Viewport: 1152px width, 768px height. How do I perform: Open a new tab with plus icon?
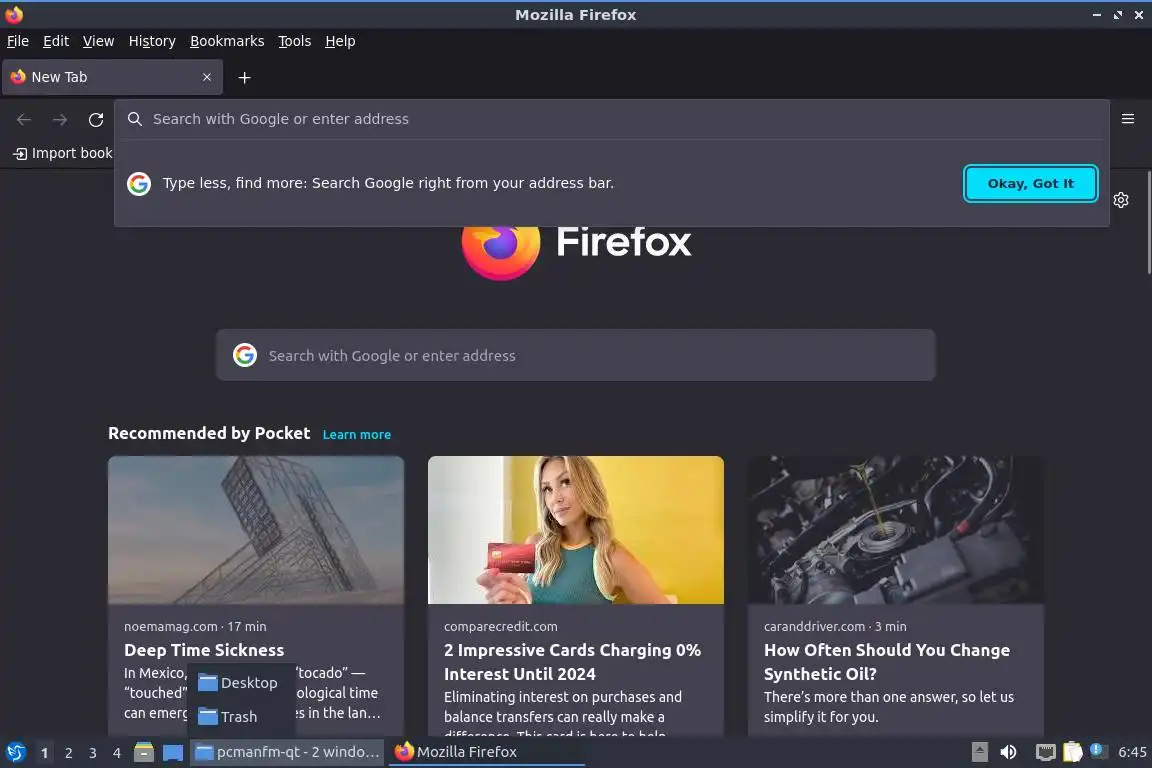245,77
